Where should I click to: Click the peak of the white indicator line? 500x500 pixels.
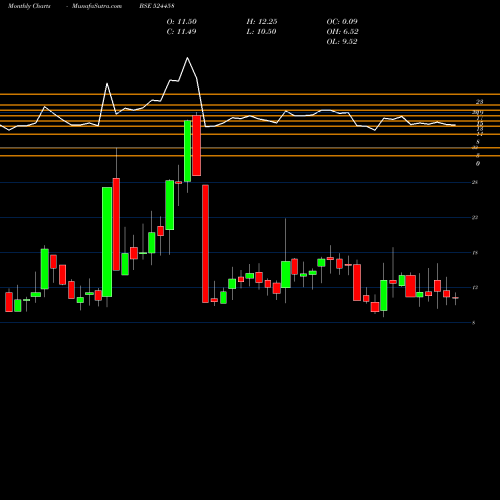(x=187, y=58)
